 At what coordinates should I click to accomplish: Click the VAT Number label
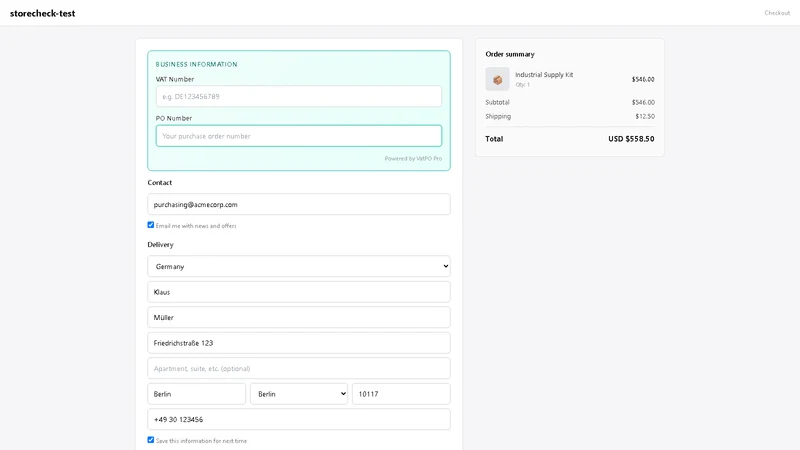[x=174, y=79]
